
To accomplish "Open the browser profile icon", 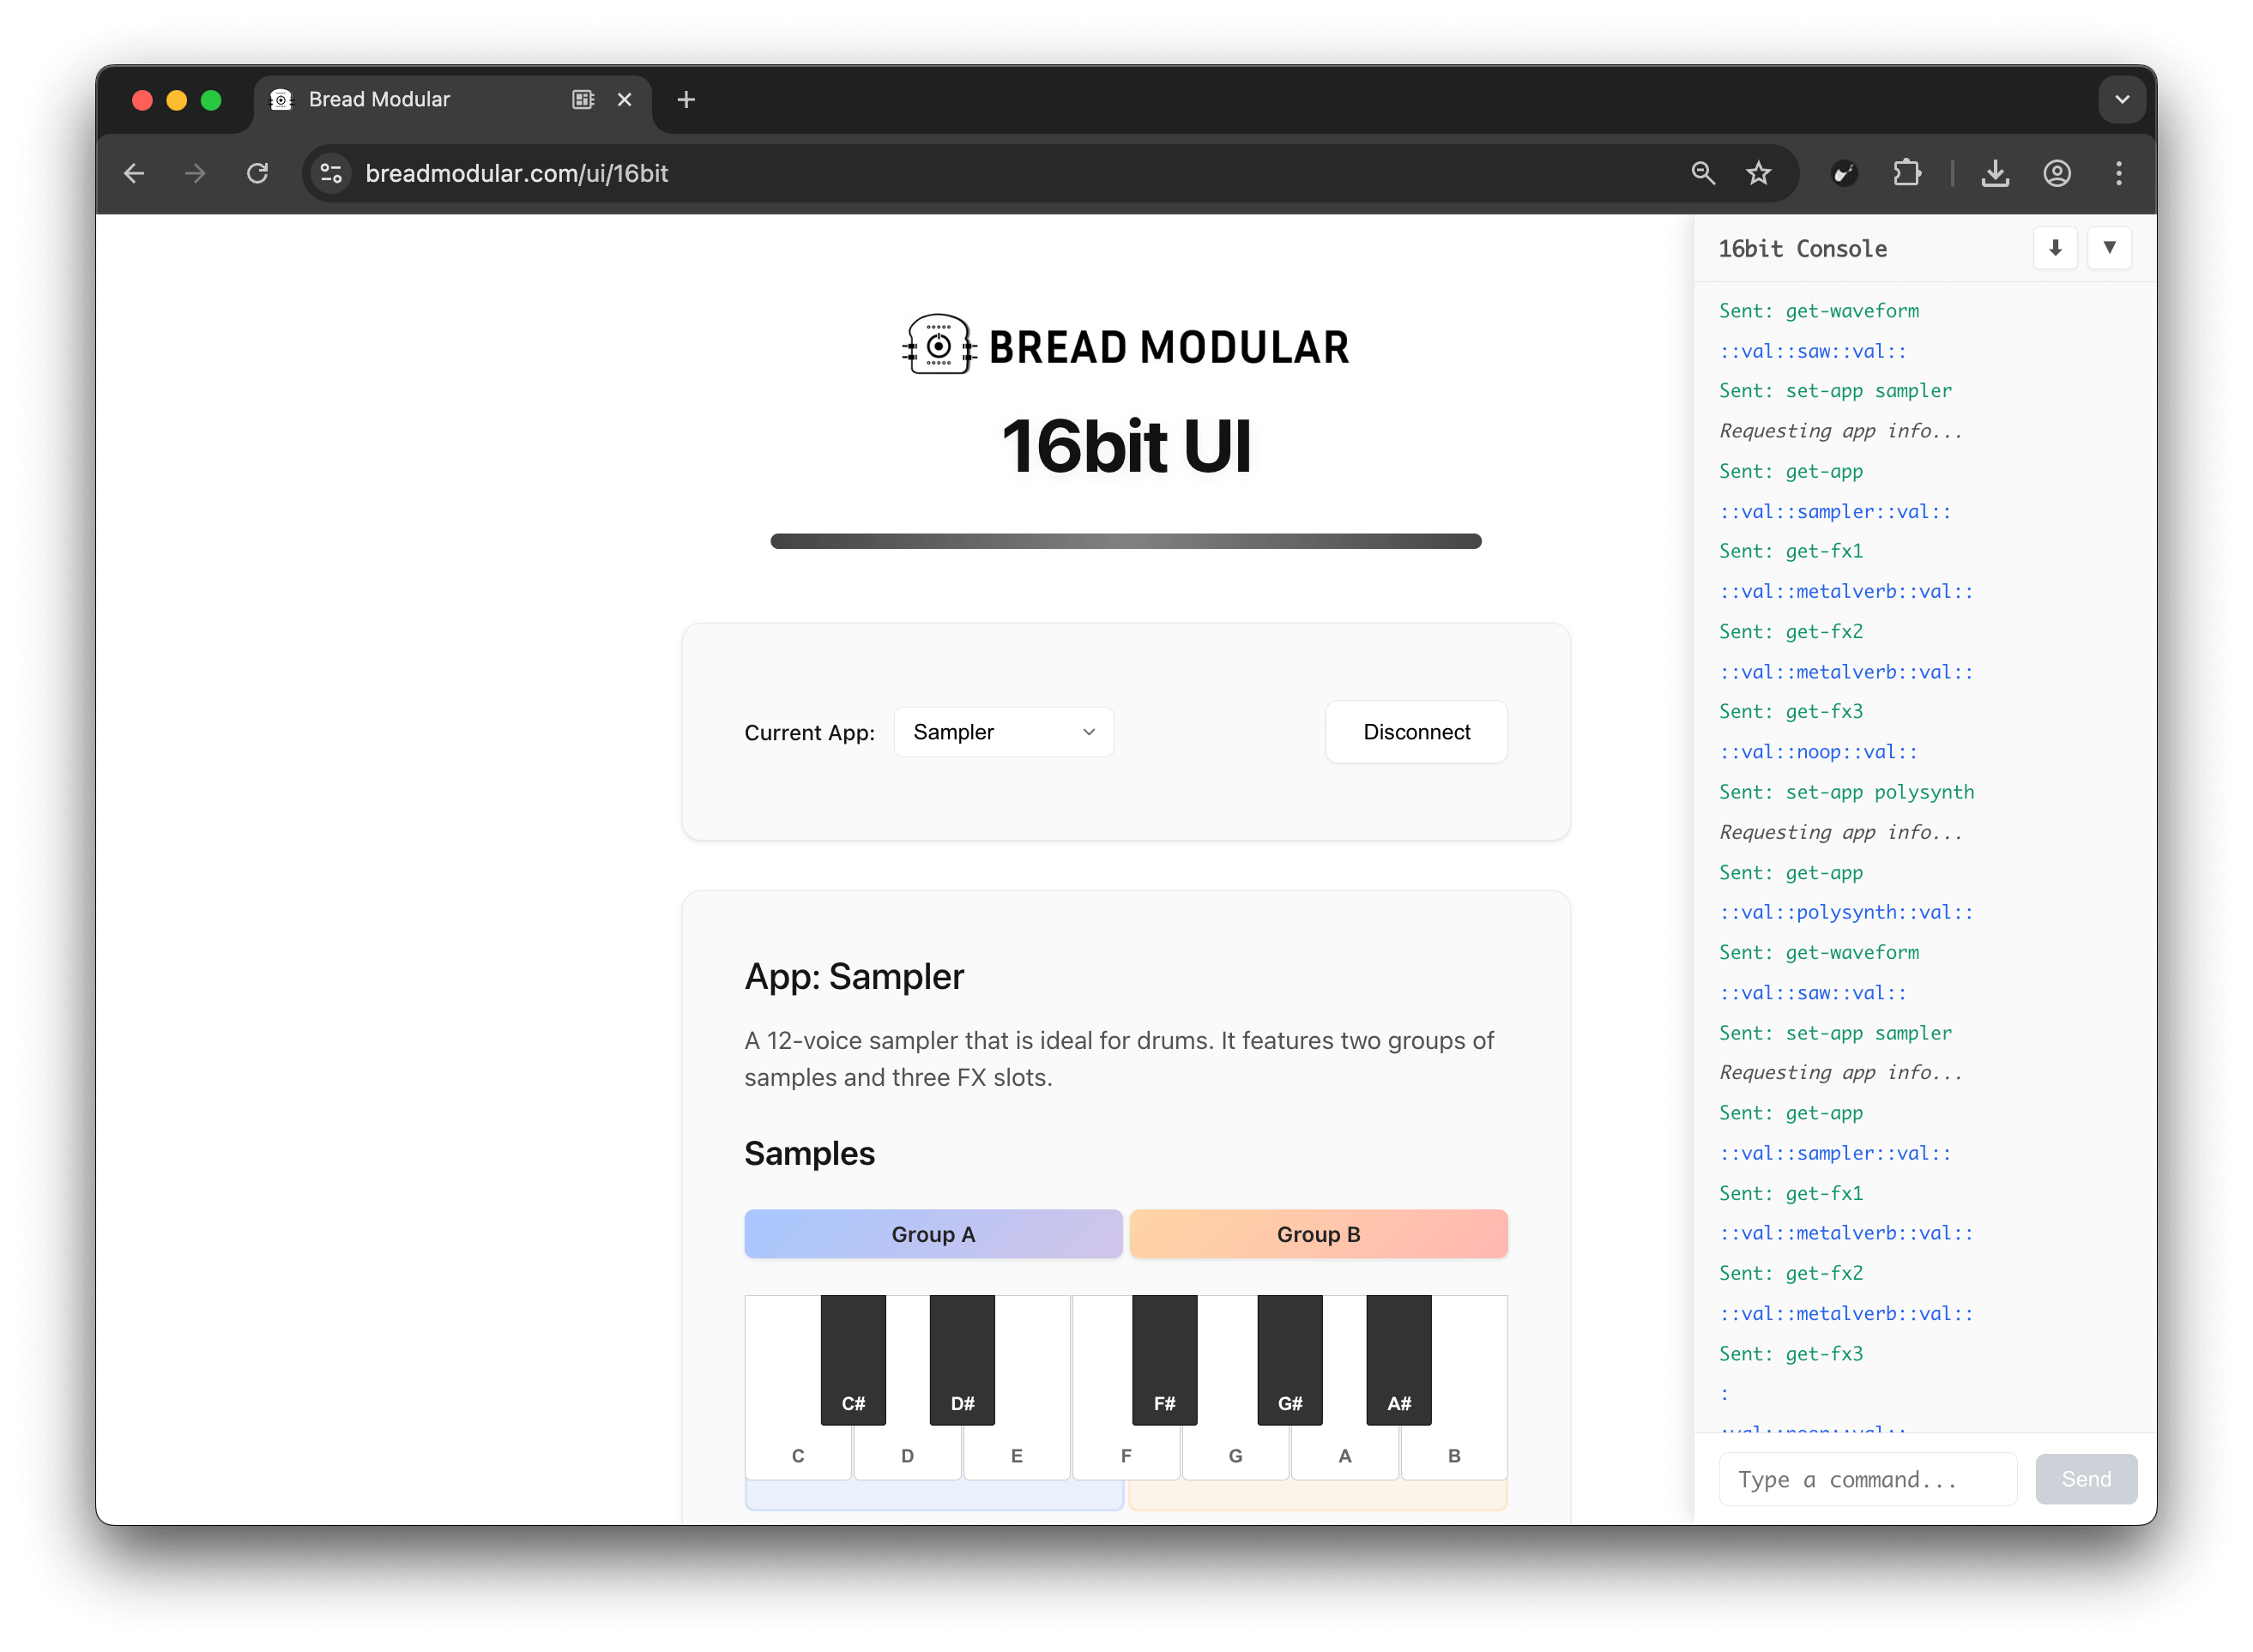I will click(2057, 173).
